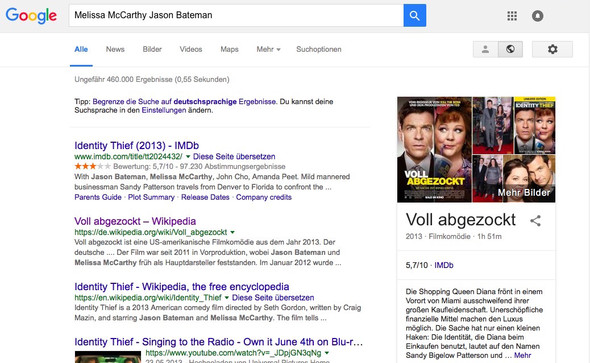The height and width of the screenshot is (363, 590).
Task: Switch to the Bilder tab
Action: coord(152,49)
